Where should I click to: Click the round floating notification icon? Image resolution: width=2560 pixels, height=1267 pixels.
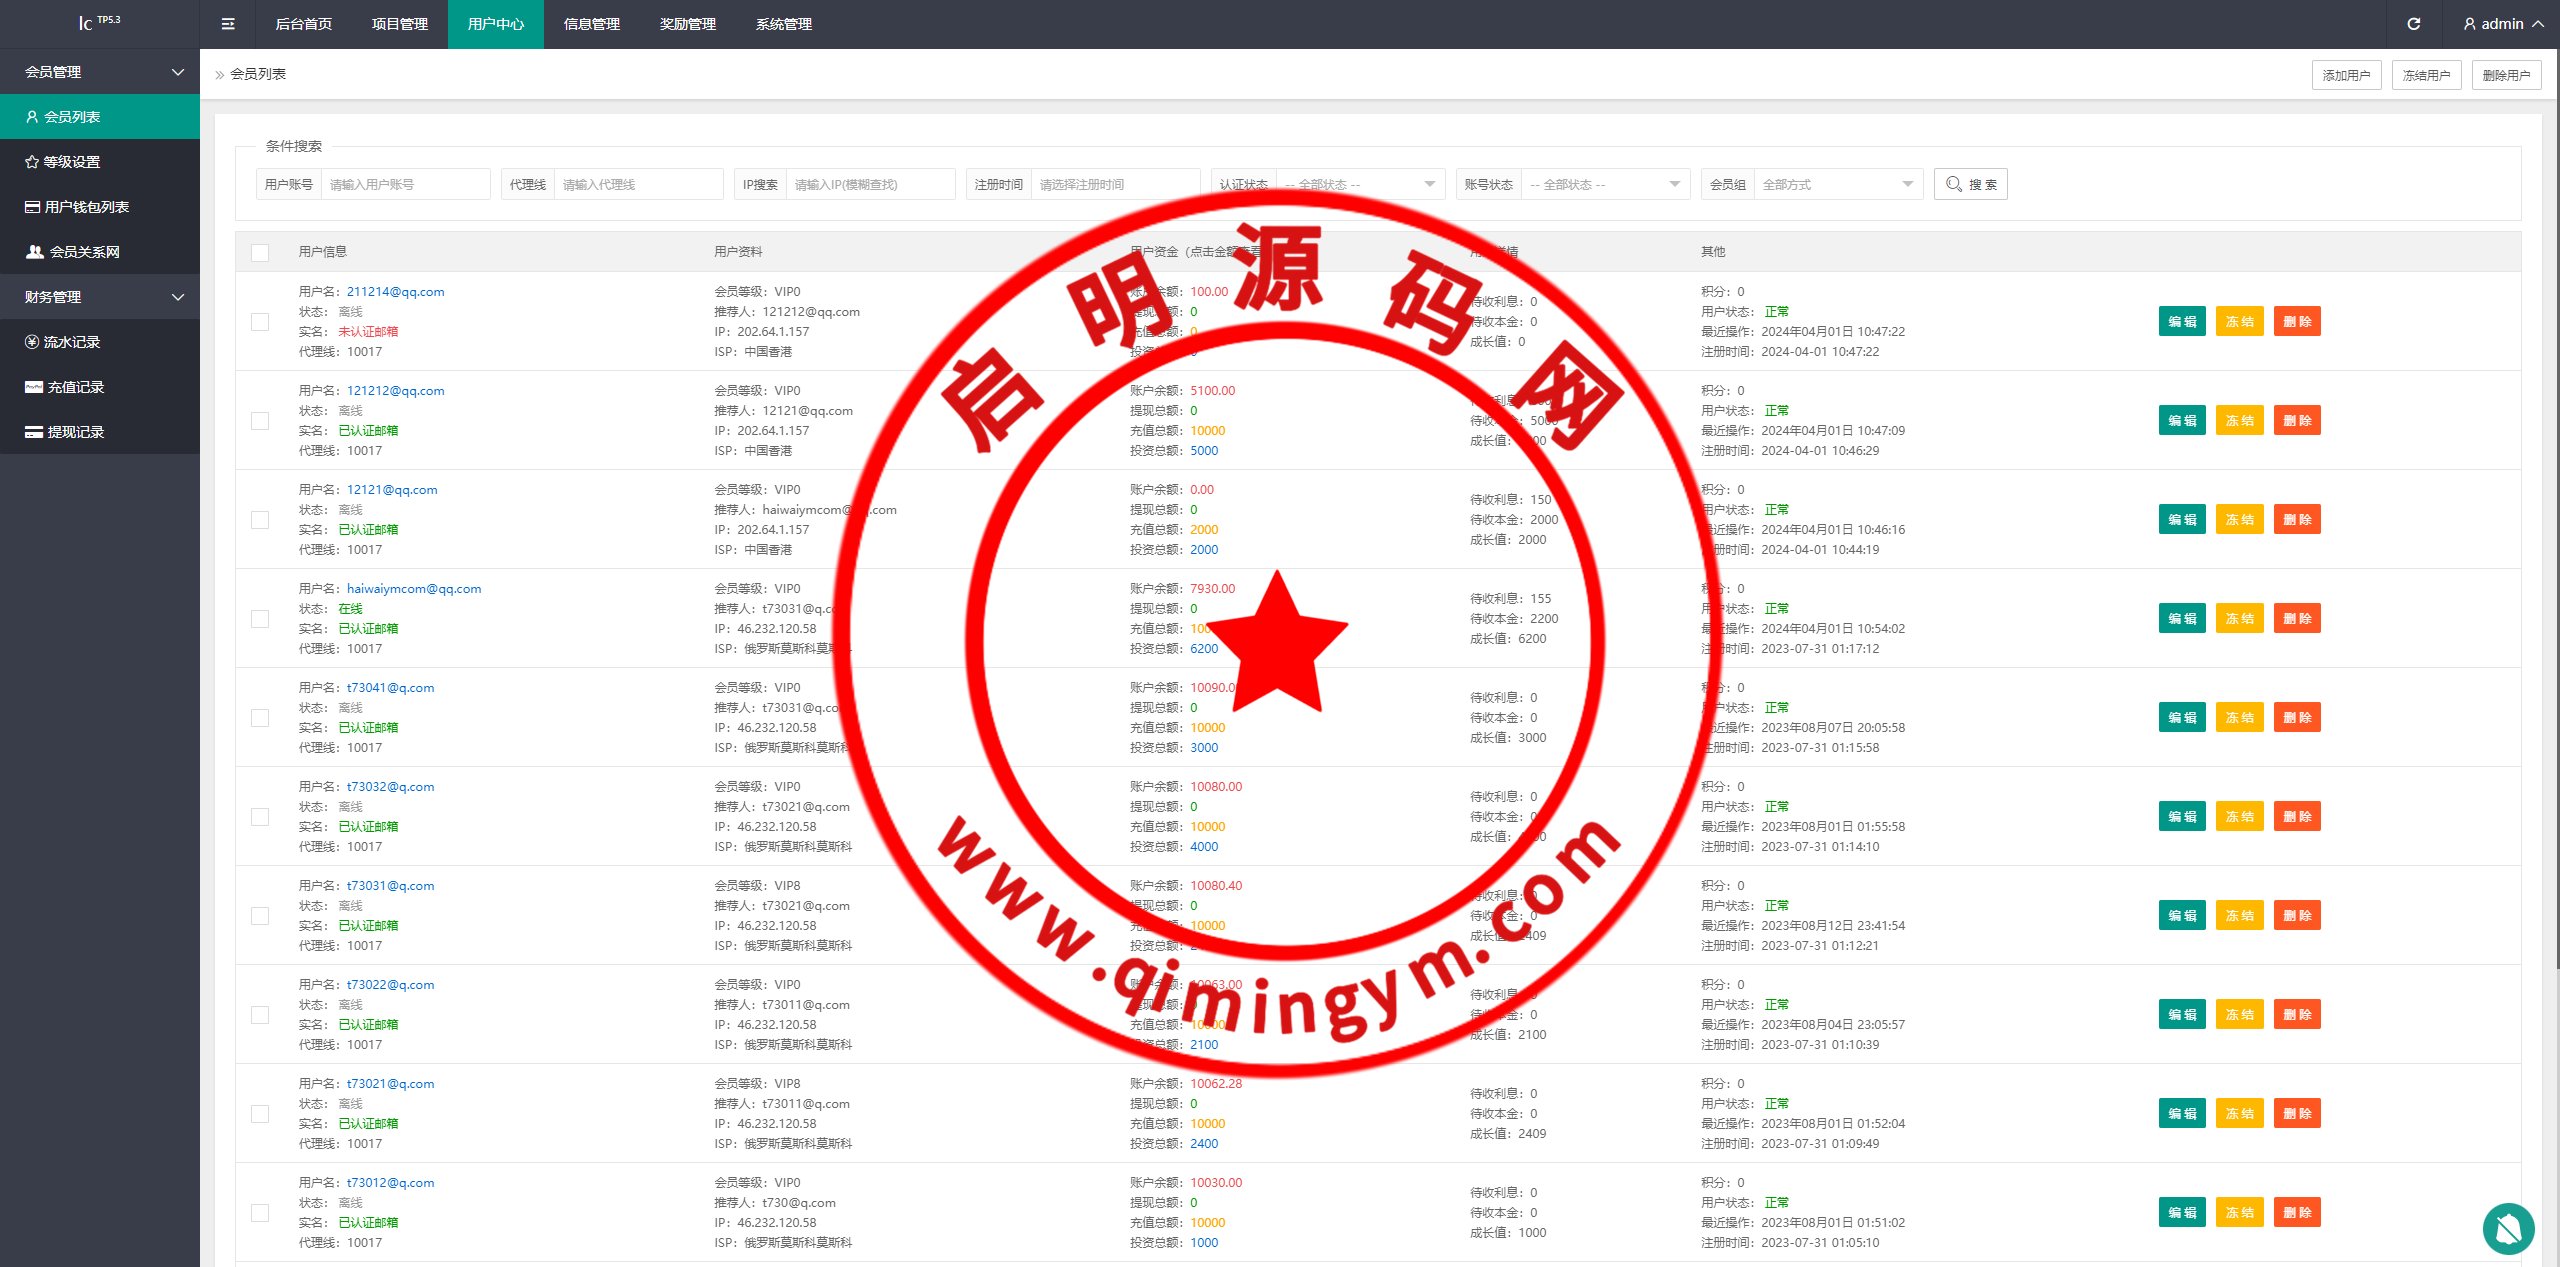point(2508,1228)
